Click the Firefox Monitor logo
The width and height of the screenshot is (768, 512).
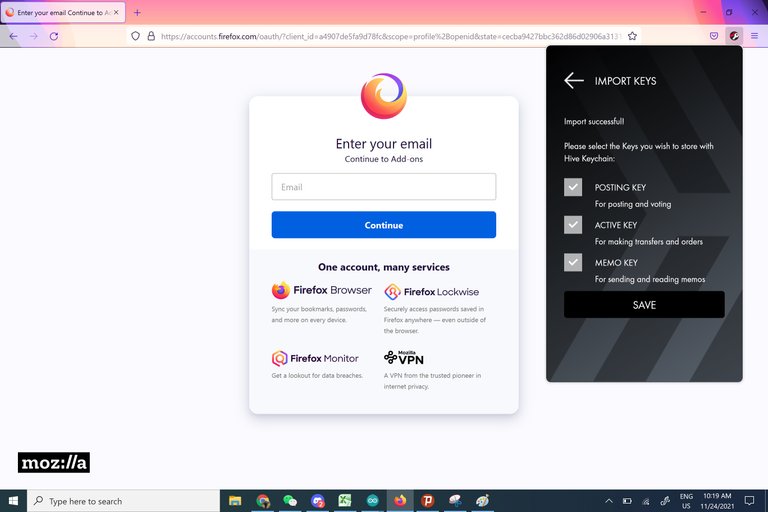point(315,358)
